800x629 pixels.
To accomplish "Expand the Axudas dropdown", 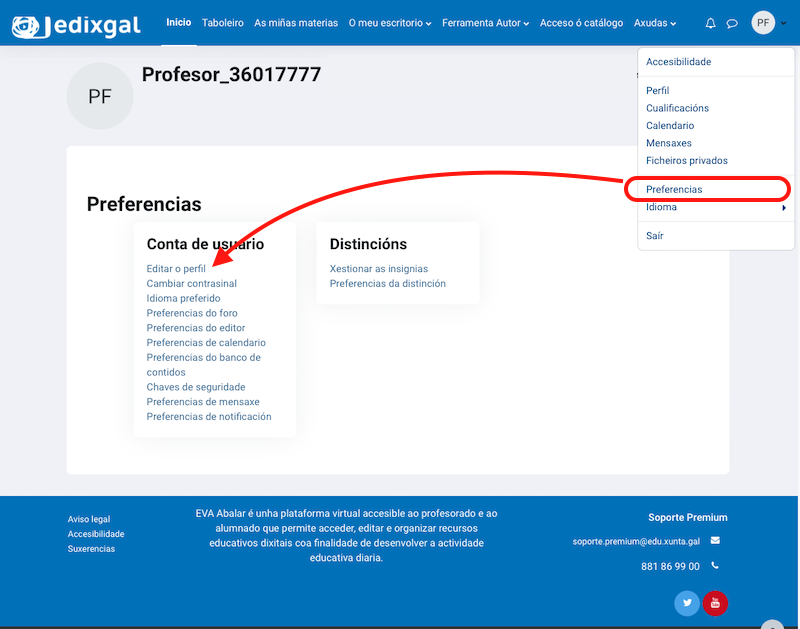I will [x=656, y=22].
